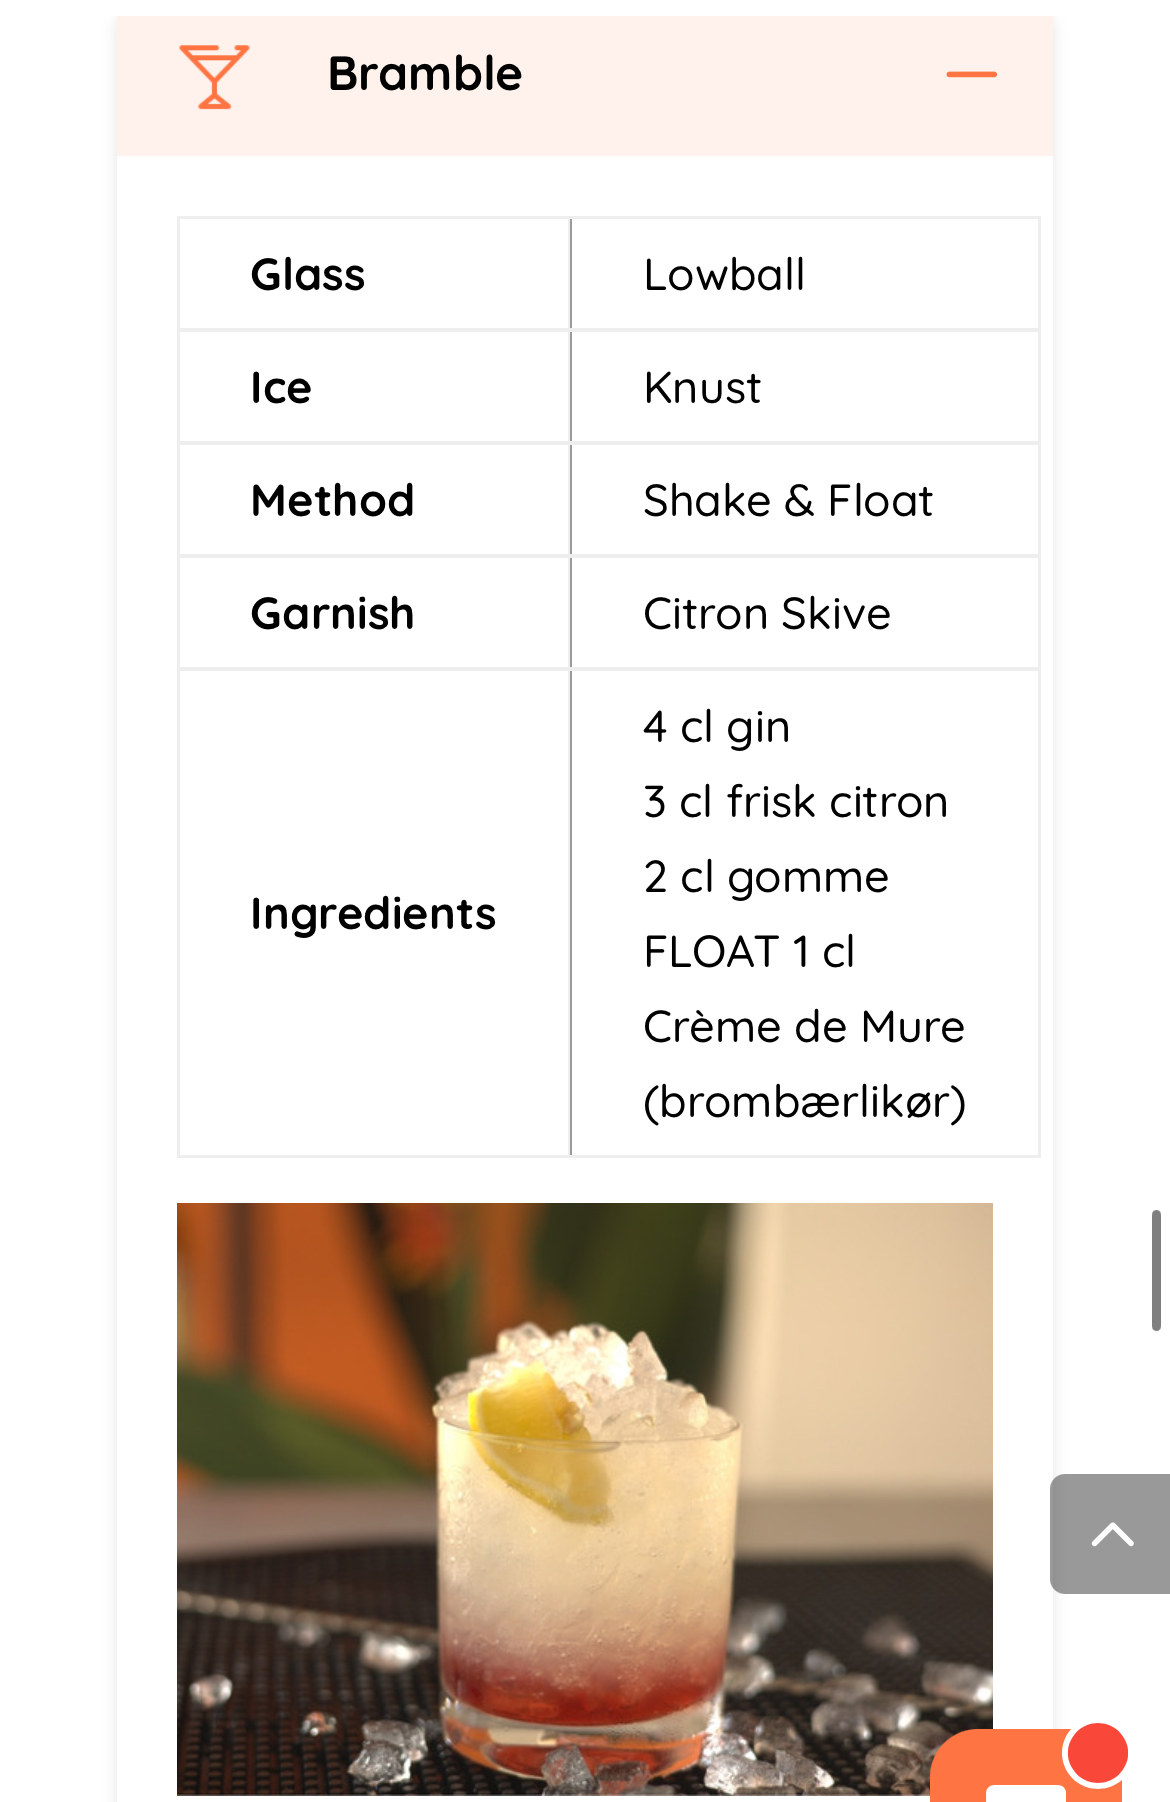Viewport: 1170px width, 1802px height.
Task: Click the Ingredients row label
Action: [x=373, y=914]
